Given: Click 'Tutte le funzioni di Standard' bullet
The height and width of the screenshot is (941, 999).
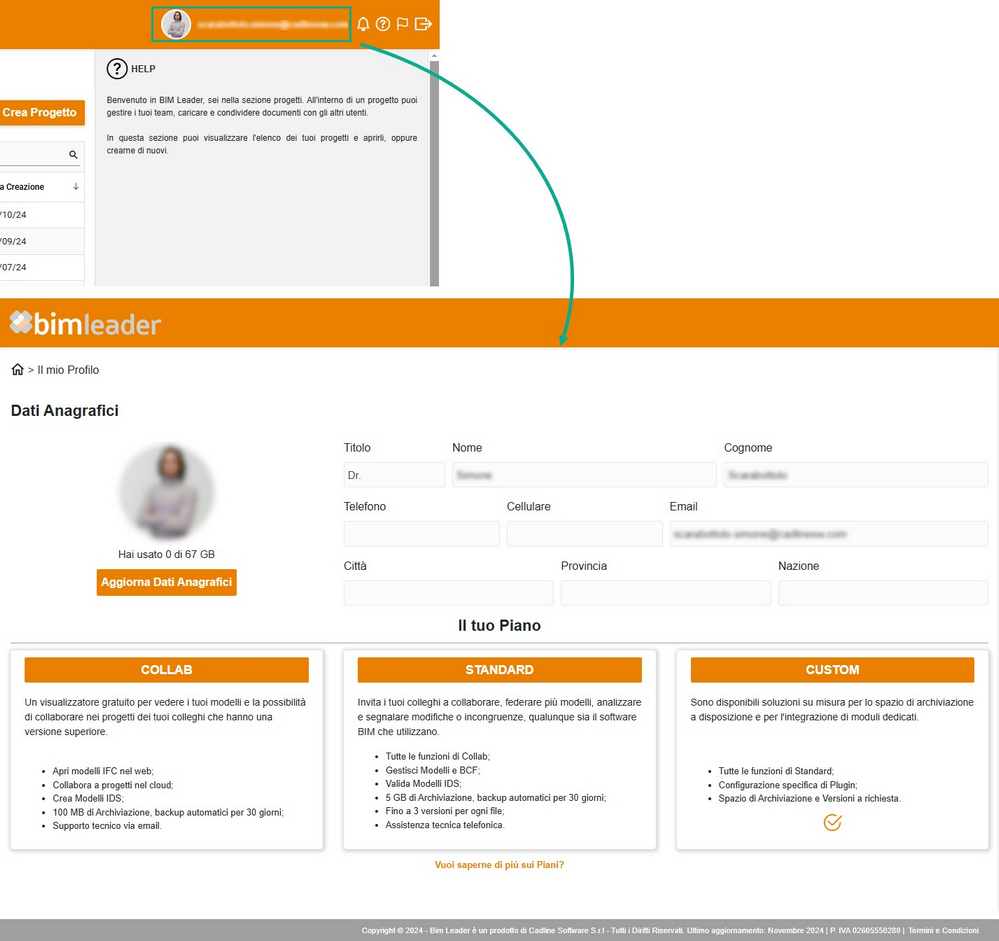Looking at the screenshot, I should 776,771.
